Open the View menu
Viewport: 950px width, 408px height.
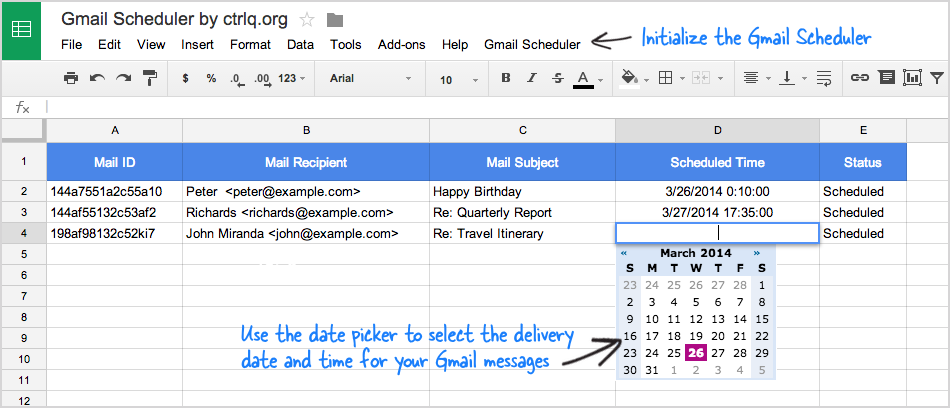(151, 44)
